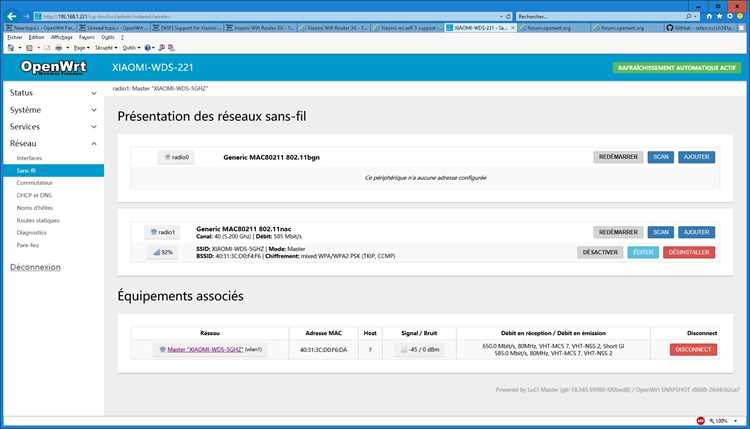750x429 pixels.
Task: Open the Fichier menu
Action: click(x=15, y=37)
